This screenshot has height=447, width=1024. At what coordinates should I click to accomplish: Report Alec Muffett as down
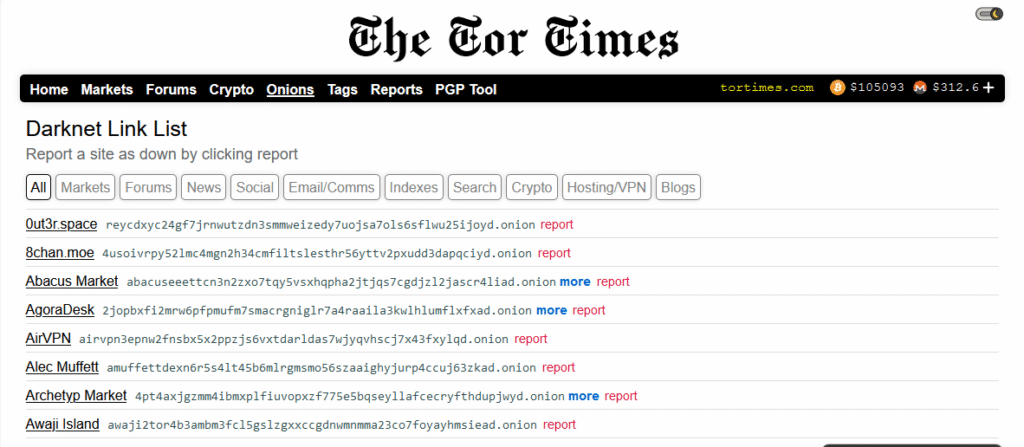(558, 368)
